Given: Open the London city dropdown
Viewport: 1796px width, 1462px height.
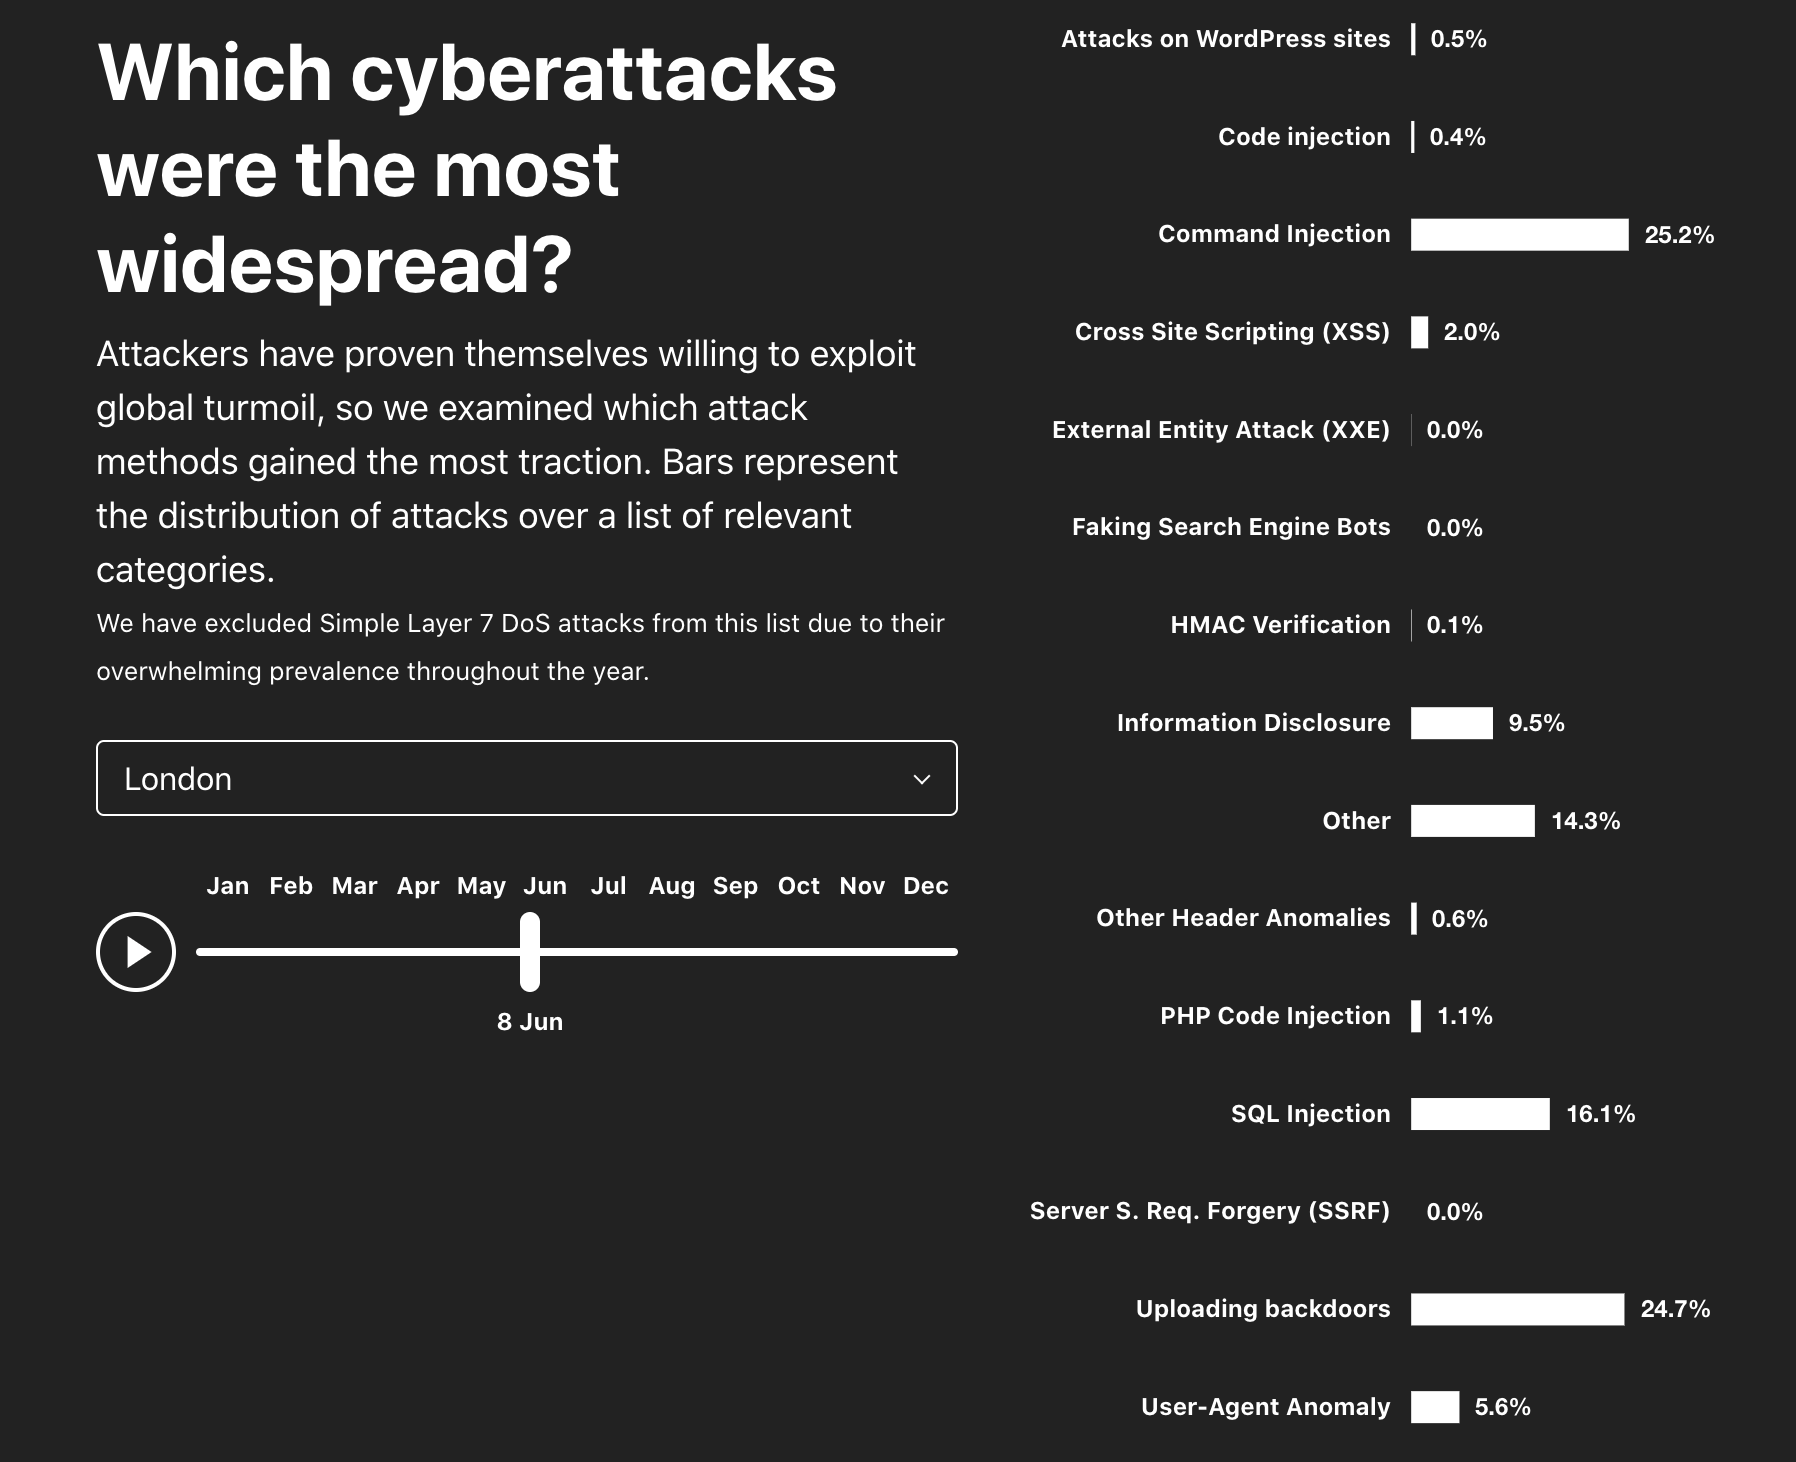Looking at the screenshot, I should 527,778.
